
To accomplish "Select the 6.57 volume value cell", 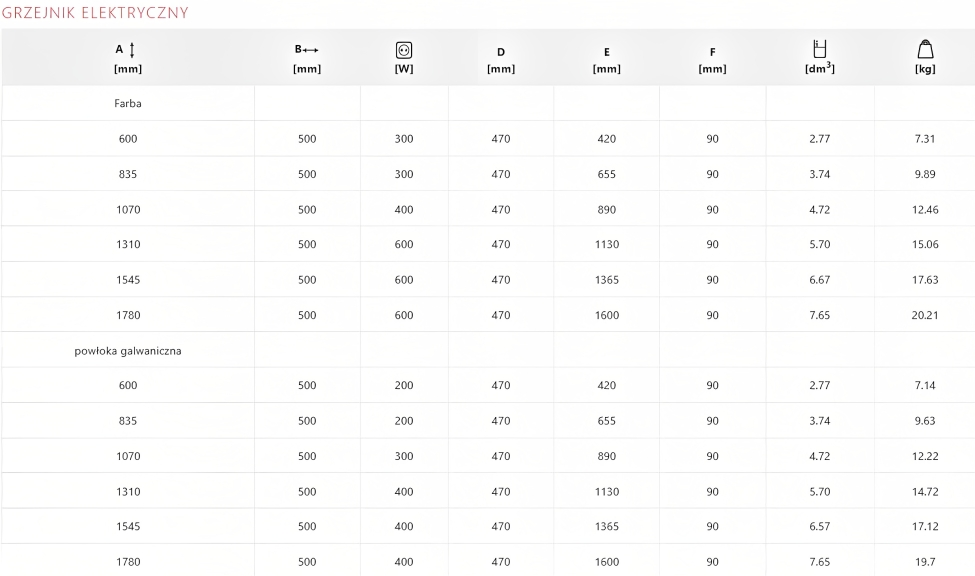I will (820, 527).
